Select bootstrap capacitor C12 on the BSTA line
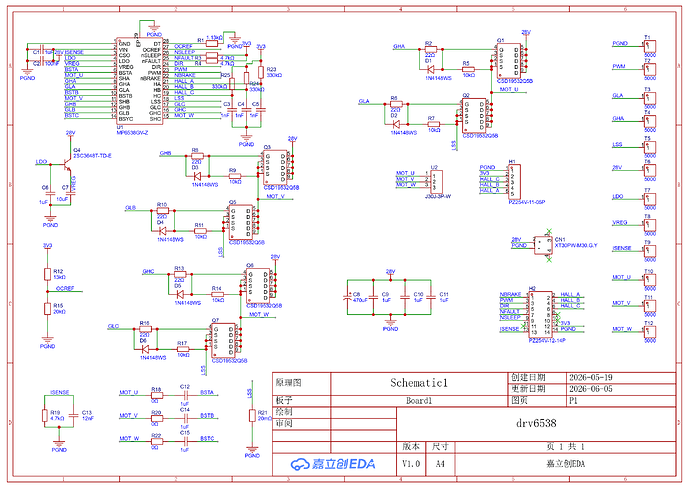The width and height of the screenshot is (689, 488). [x=185, y=395]
